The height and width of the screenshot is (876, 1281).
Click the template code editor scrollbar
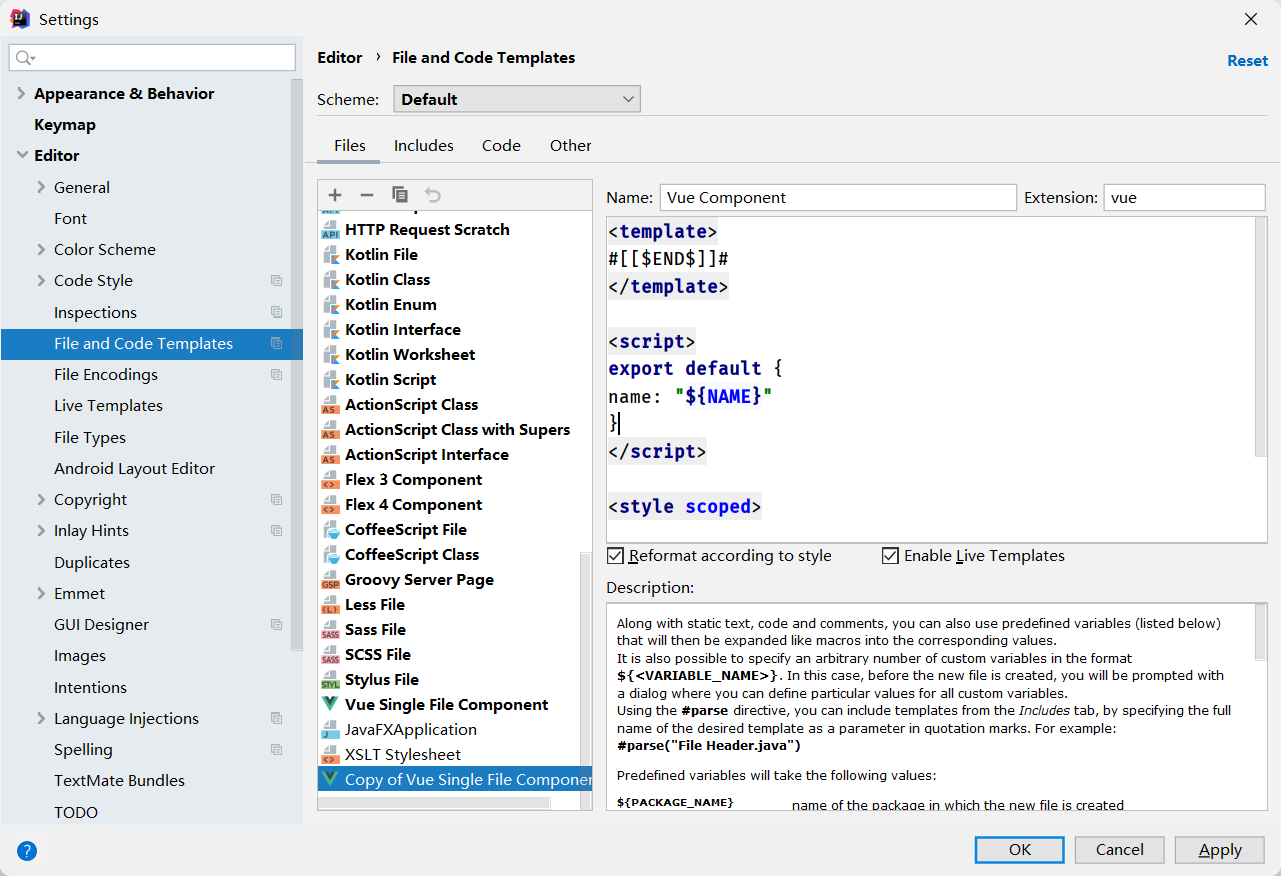[x=1261, y=340]
